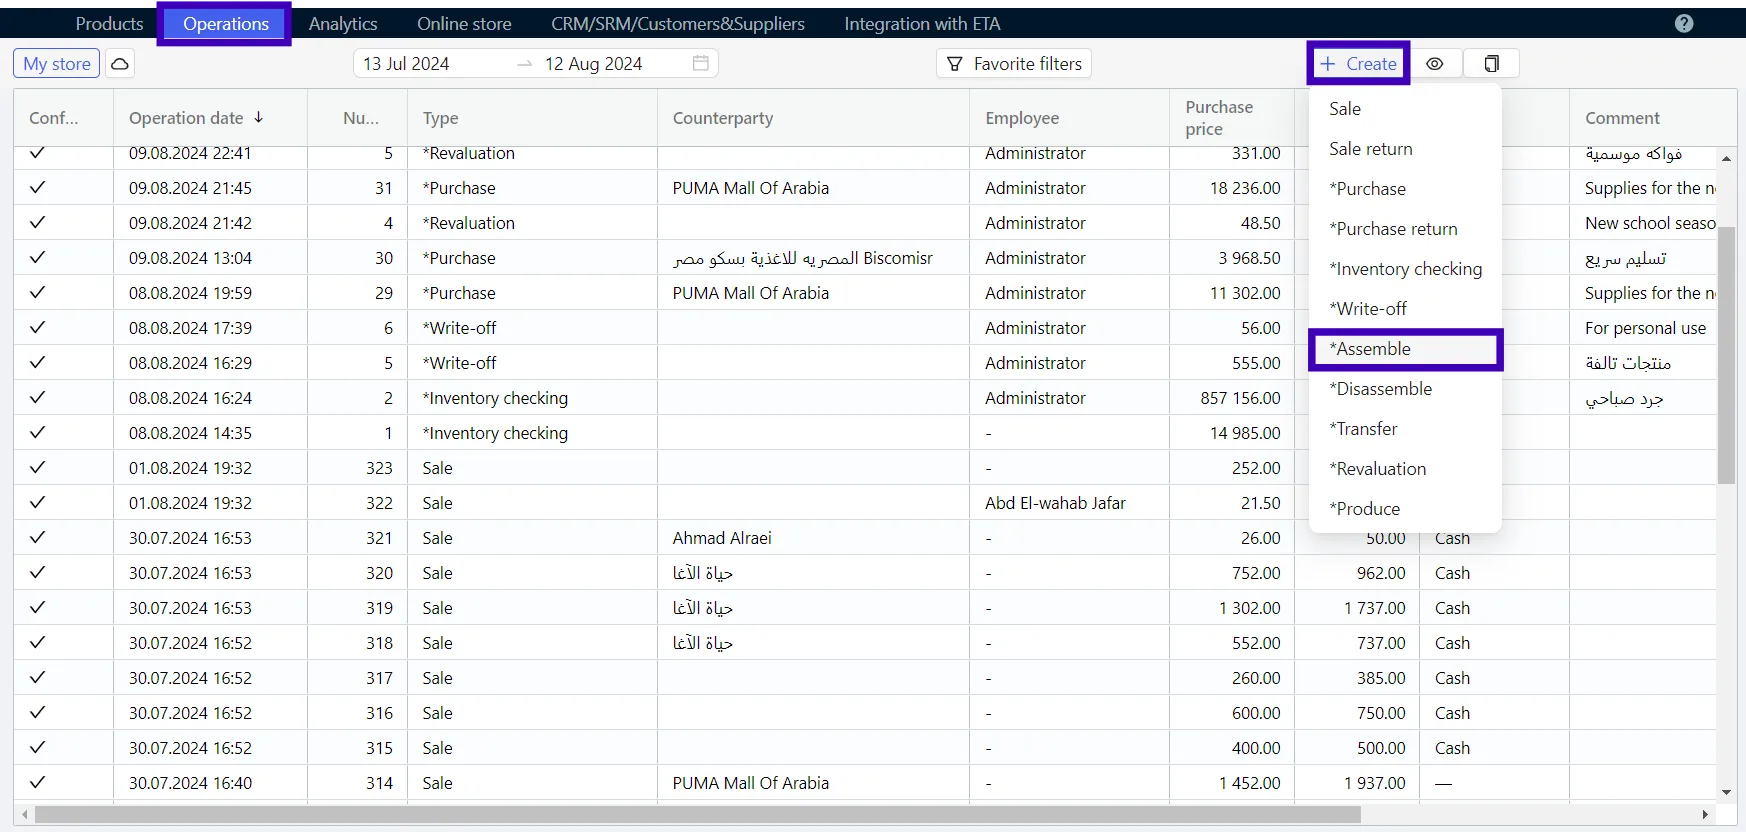This screenshot has width=1746, height=832.
Task: Open the calendar icon in date range
Action: tap(701, 63)
